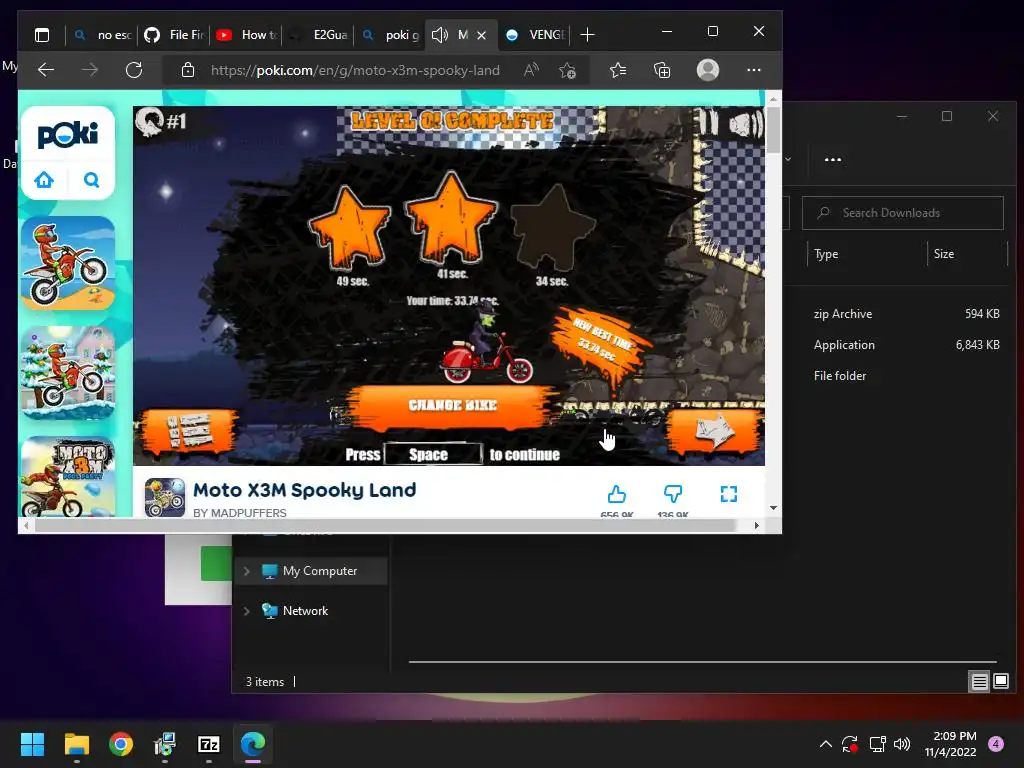The width and height of the screenshot is (1024, 768).
Task: Continue to next level with arrow button
Action: coord(714,430)
